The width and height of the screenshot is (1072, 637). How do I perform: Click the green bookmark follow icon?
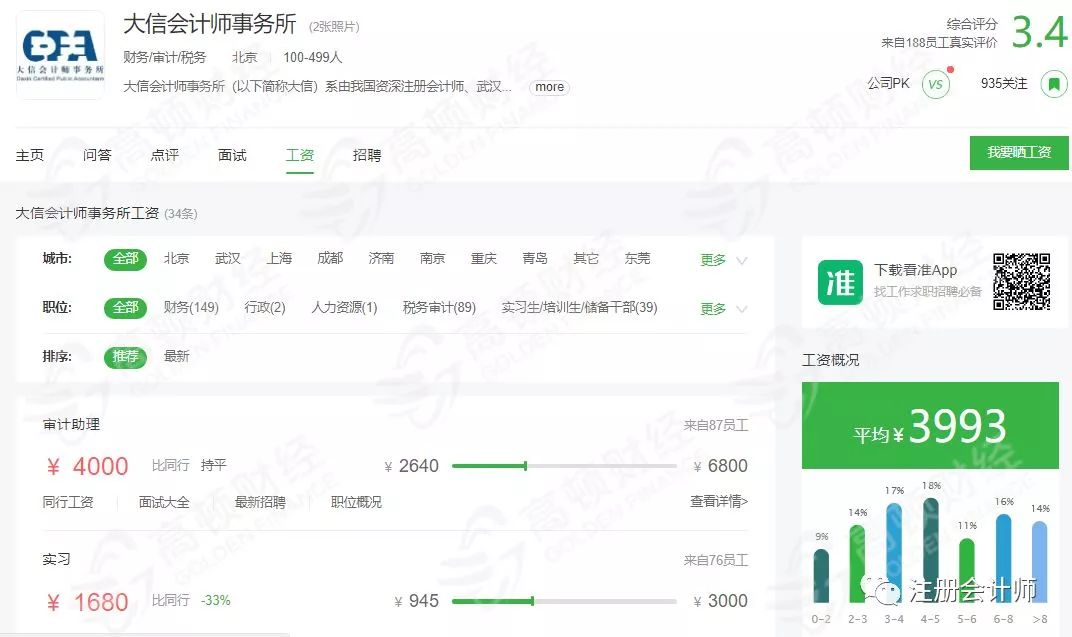pyautogui.click(x=1054, y=84)
